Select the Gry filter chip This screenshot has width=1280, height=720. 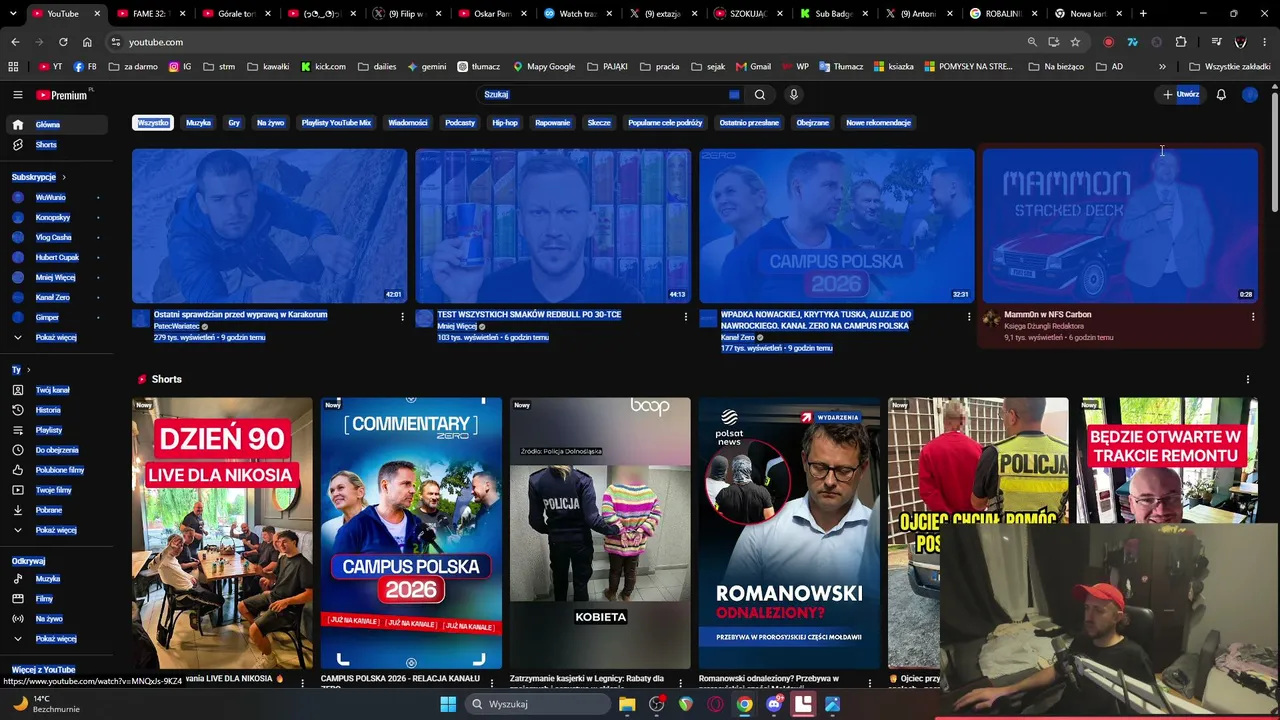[x=234, y=123]
